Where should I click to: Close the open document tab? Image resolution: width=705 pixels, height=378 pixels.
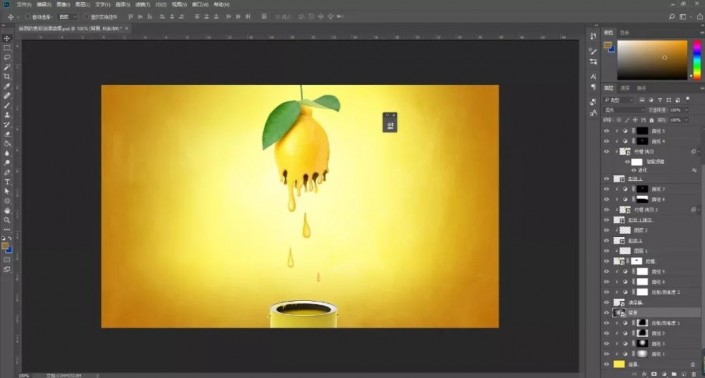click(127, 28)
